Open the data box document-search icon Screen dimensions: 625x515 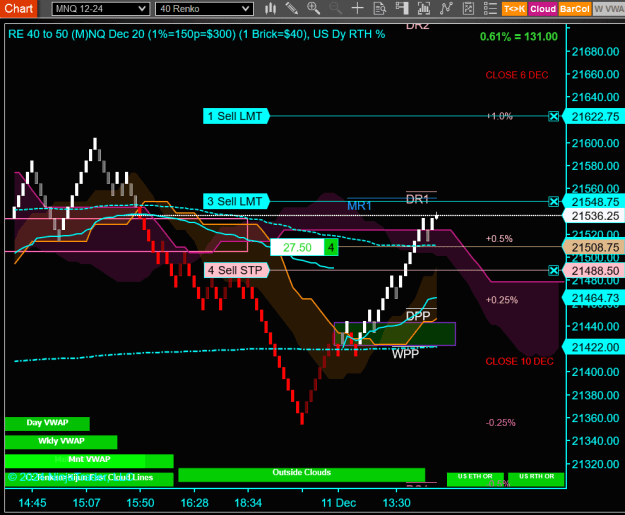[380, 8]
